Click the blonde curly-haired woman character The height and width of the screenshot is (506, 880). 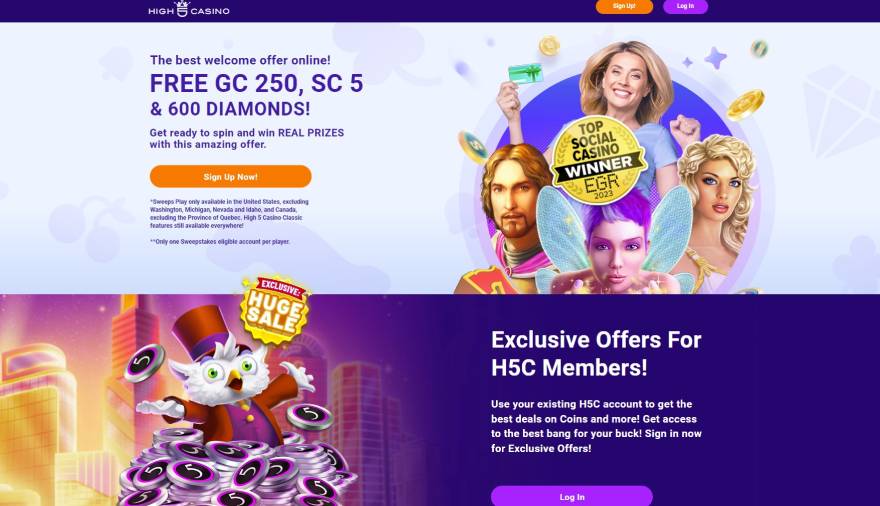click(x=716, y=208)
